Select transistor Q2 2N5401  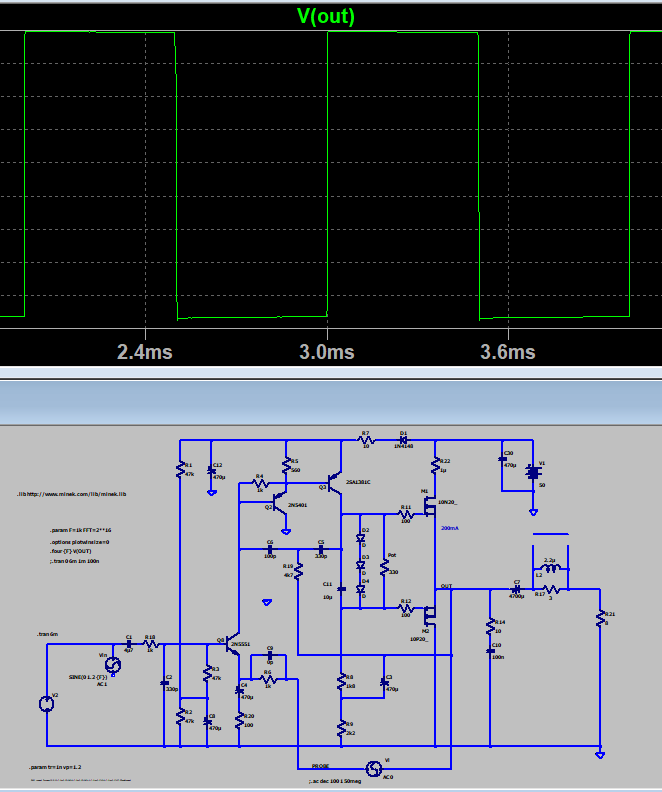pos(279,503)
